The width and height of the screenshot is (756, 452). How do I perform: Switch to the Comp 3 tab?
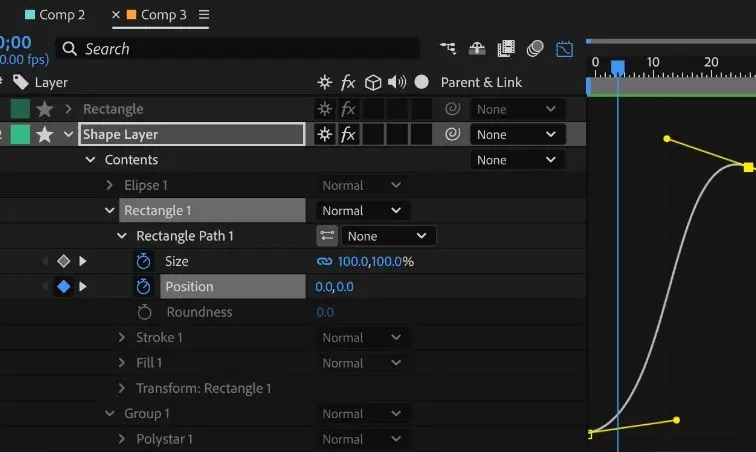[157, 15]
